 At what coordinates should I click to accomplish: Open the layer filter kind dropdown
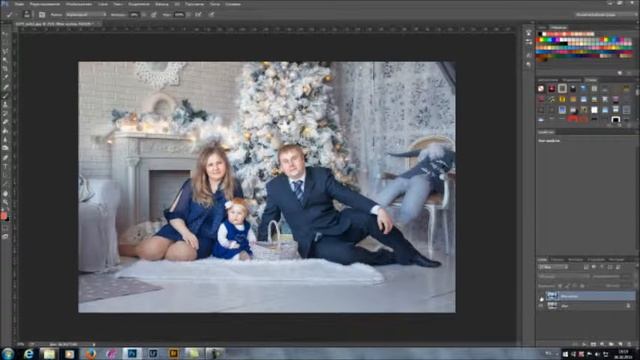point(553,267)
